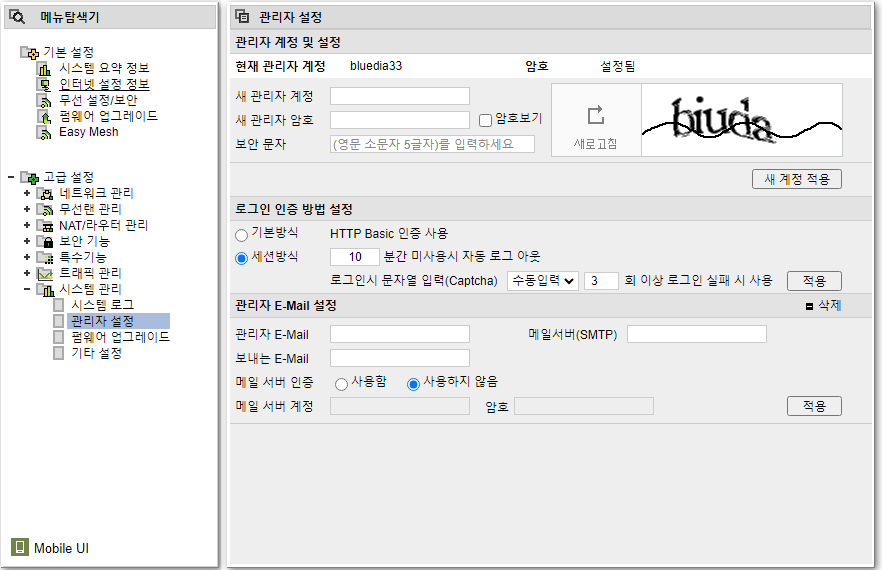This screenshot has width=882, height=570.
Task: Click the 무선 설정/보안 wireless icon
Action: (x=44, y=101)
